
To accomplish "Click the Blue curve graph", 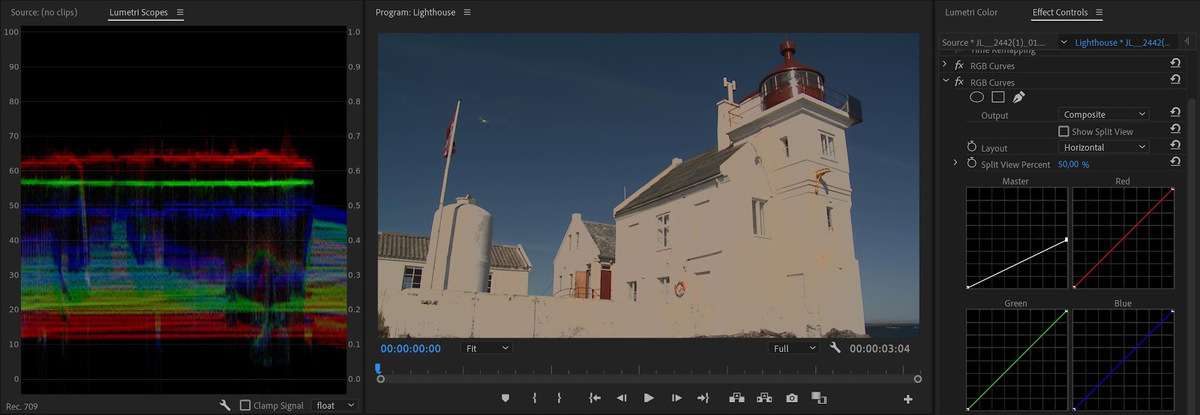I will pyautogui.click(x=1123, y=360).
